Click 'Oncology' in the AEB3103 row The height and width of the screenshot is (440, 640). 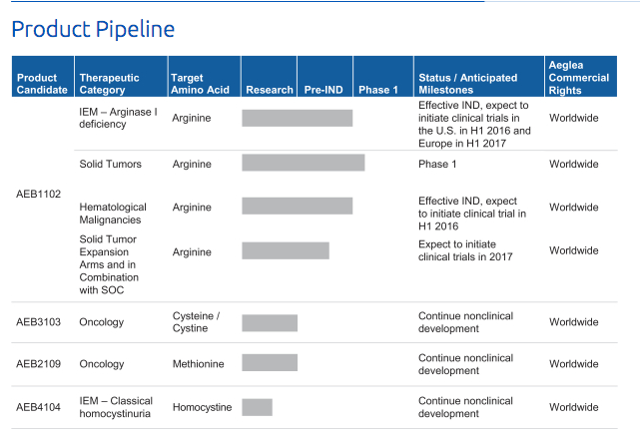[x=102, y=322]
